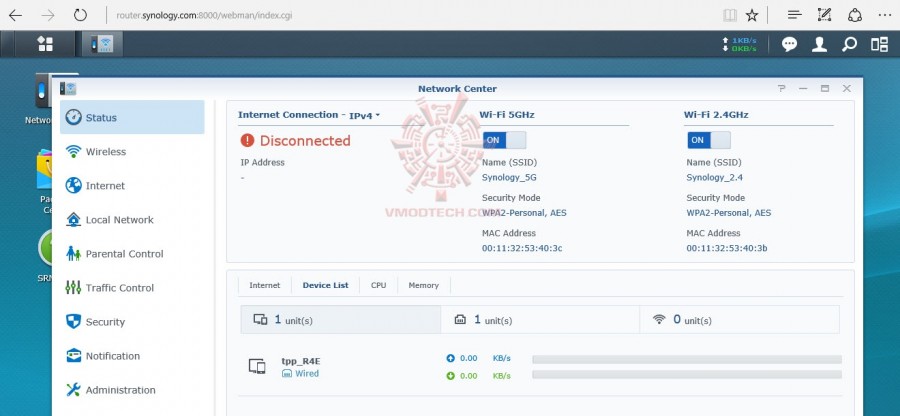The width and height of the screenshot is (900, 416).
Task: Open the IPv4 dropdown next to Internet Connection
Action: point(364,115)
